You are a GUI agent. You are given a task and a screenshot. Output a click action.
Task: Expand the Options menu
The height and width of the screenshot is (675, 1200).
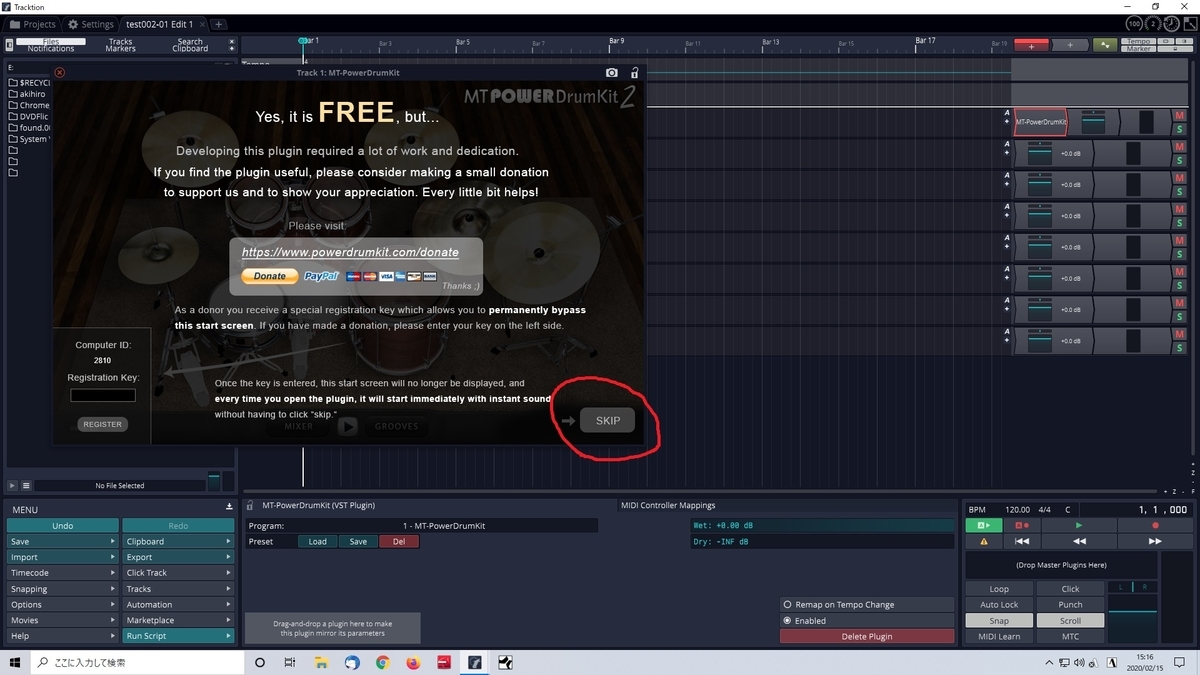(x=62, y=605)
